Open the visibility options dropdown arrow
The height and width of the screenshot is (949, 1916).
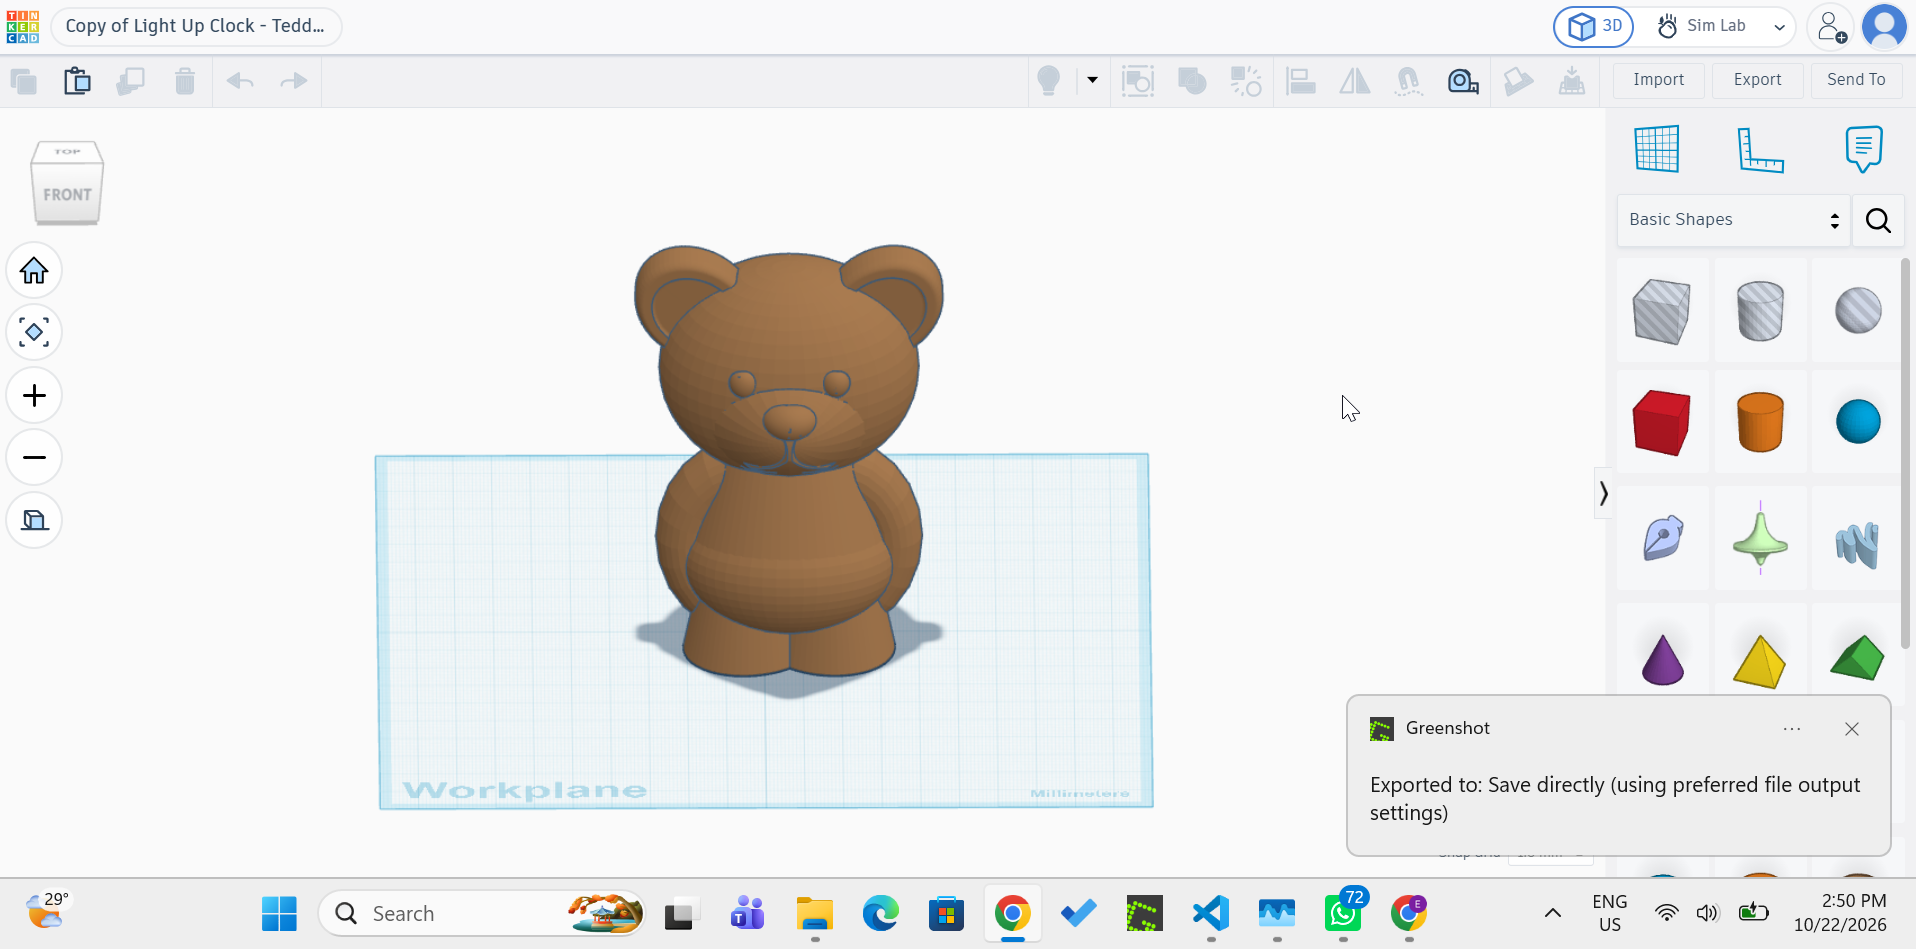pos(1092,80)
